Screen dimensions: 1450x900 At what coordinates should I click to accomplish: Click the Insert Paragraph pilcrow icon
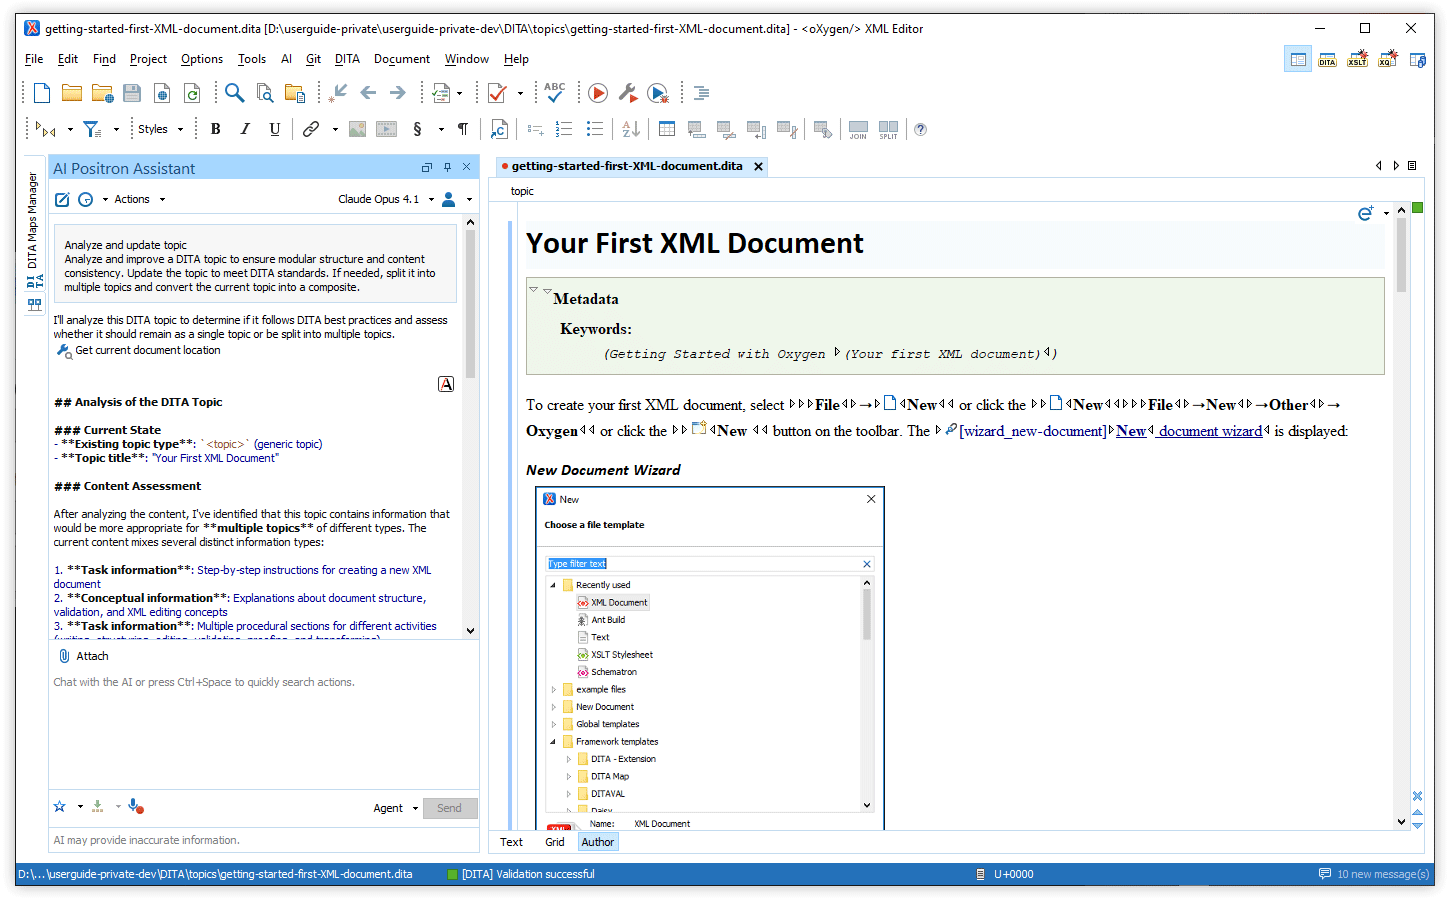click(463, 129)
